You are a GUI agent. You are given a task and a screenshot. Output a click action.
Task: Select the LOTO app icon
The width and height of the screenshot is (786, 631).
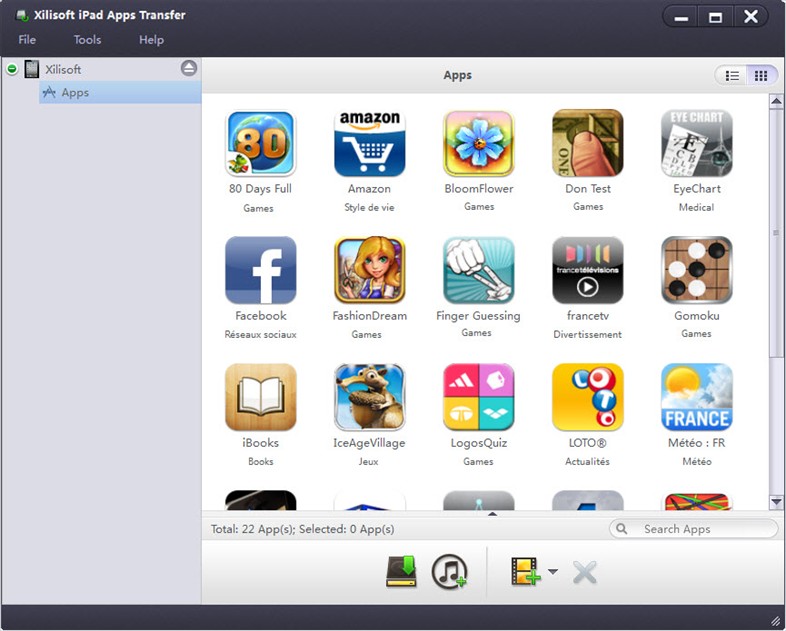pos(587,397)
